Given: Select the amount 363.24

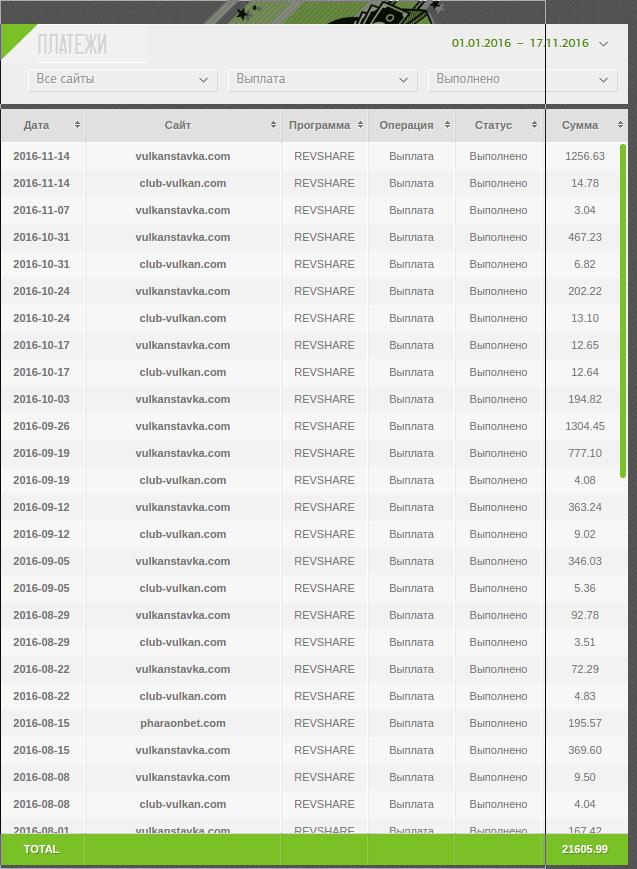Looking at the screenshot, I should click(585, 508).
